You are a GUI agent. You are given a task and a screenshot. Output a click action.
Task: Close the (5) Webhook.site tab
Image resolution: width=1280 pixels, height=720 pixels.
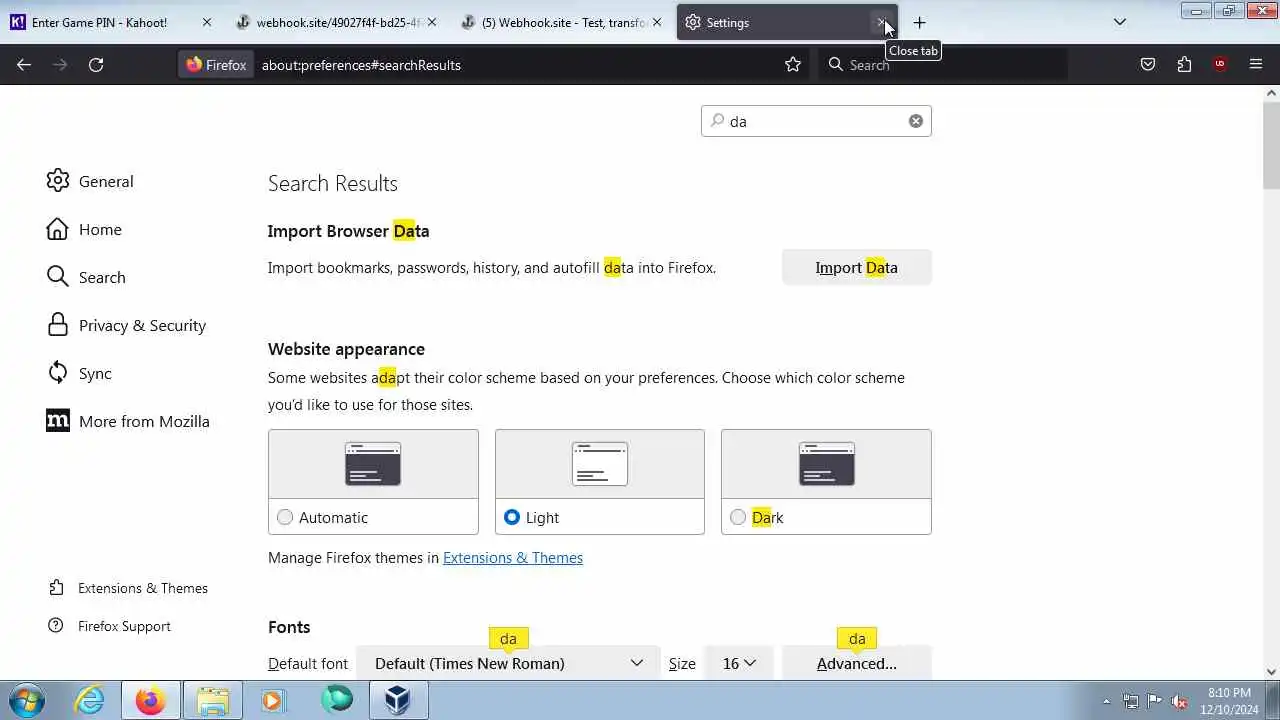click(x=657, y=22)
